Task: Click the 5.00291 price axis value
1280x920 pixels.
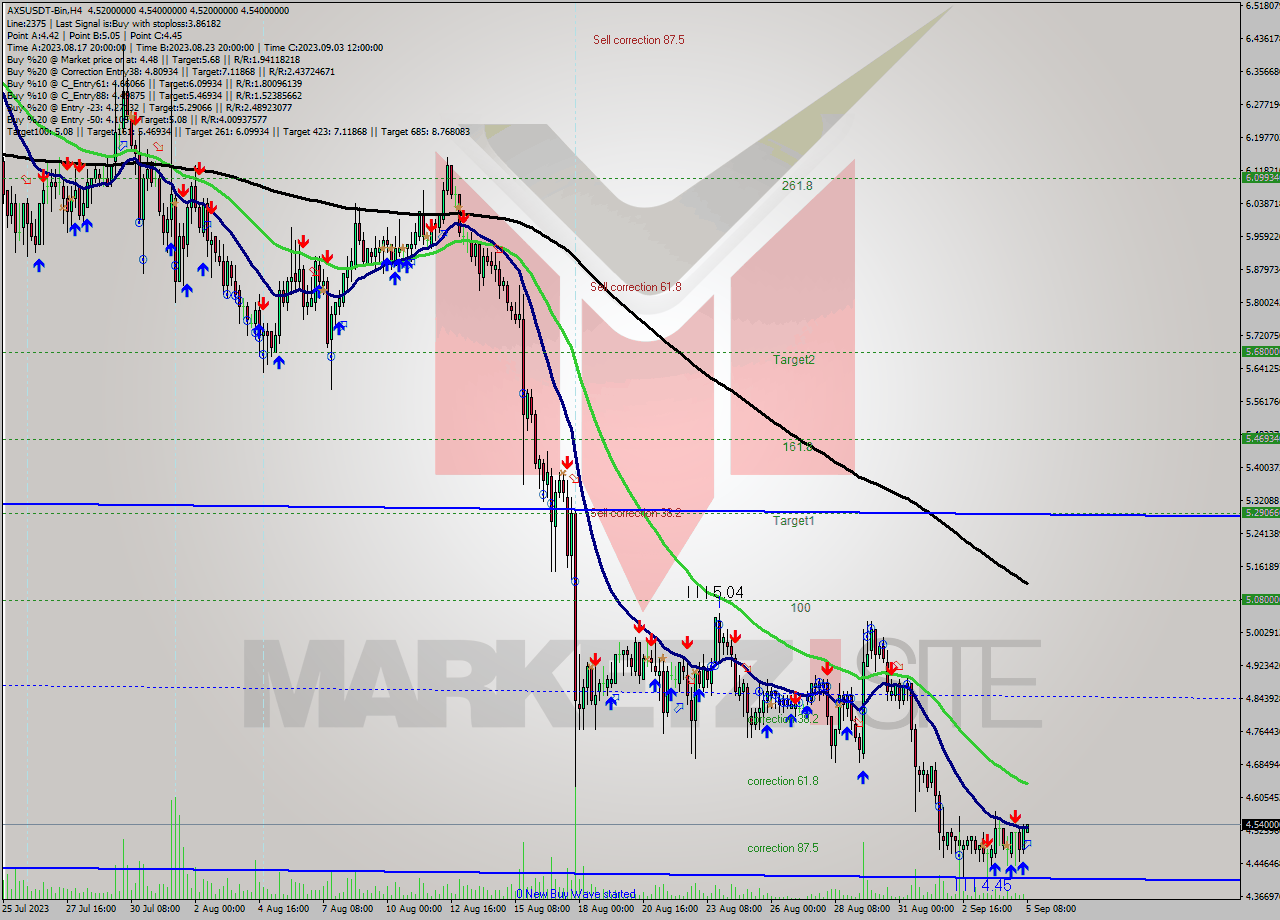Action: click(x=1262, y=632)
